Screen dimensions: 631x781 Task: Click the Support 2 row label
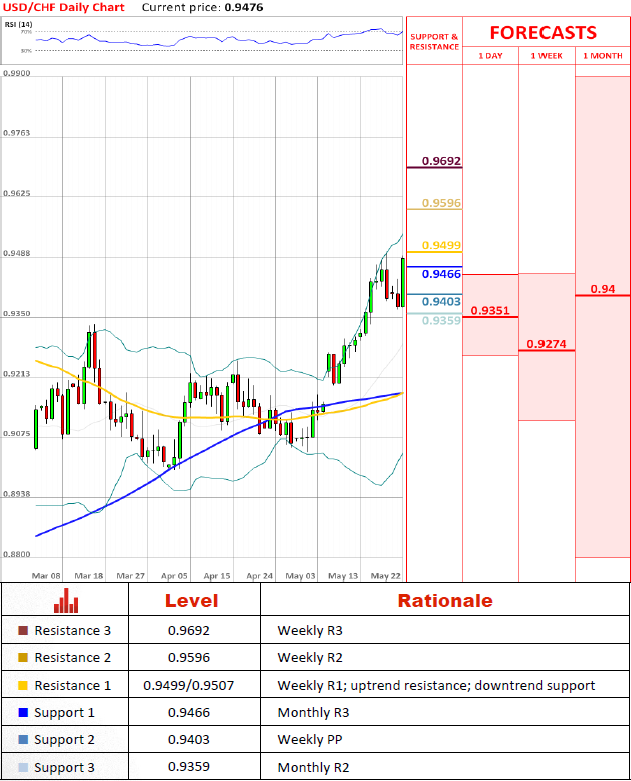pos(64,740)
